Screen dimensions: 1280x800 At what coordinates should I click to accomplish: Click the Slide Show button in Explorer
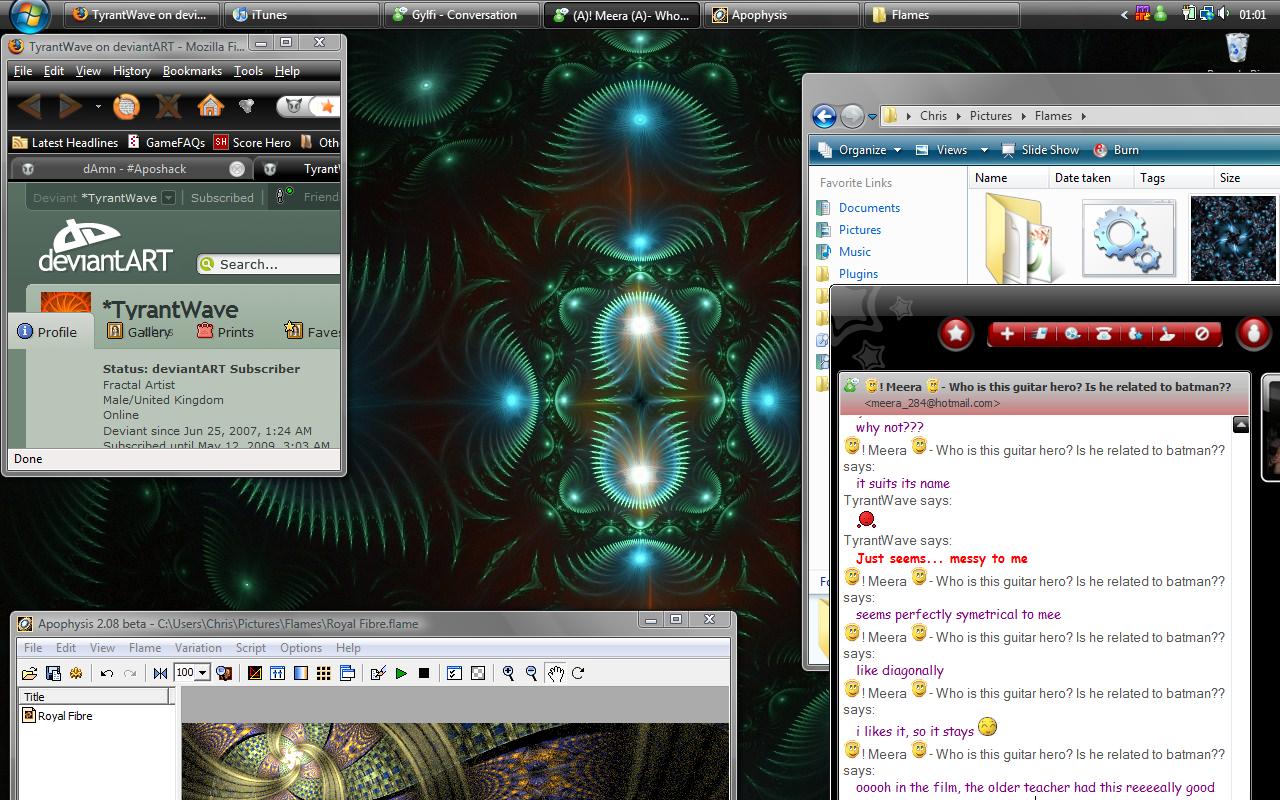click(x=1040, y=150)
